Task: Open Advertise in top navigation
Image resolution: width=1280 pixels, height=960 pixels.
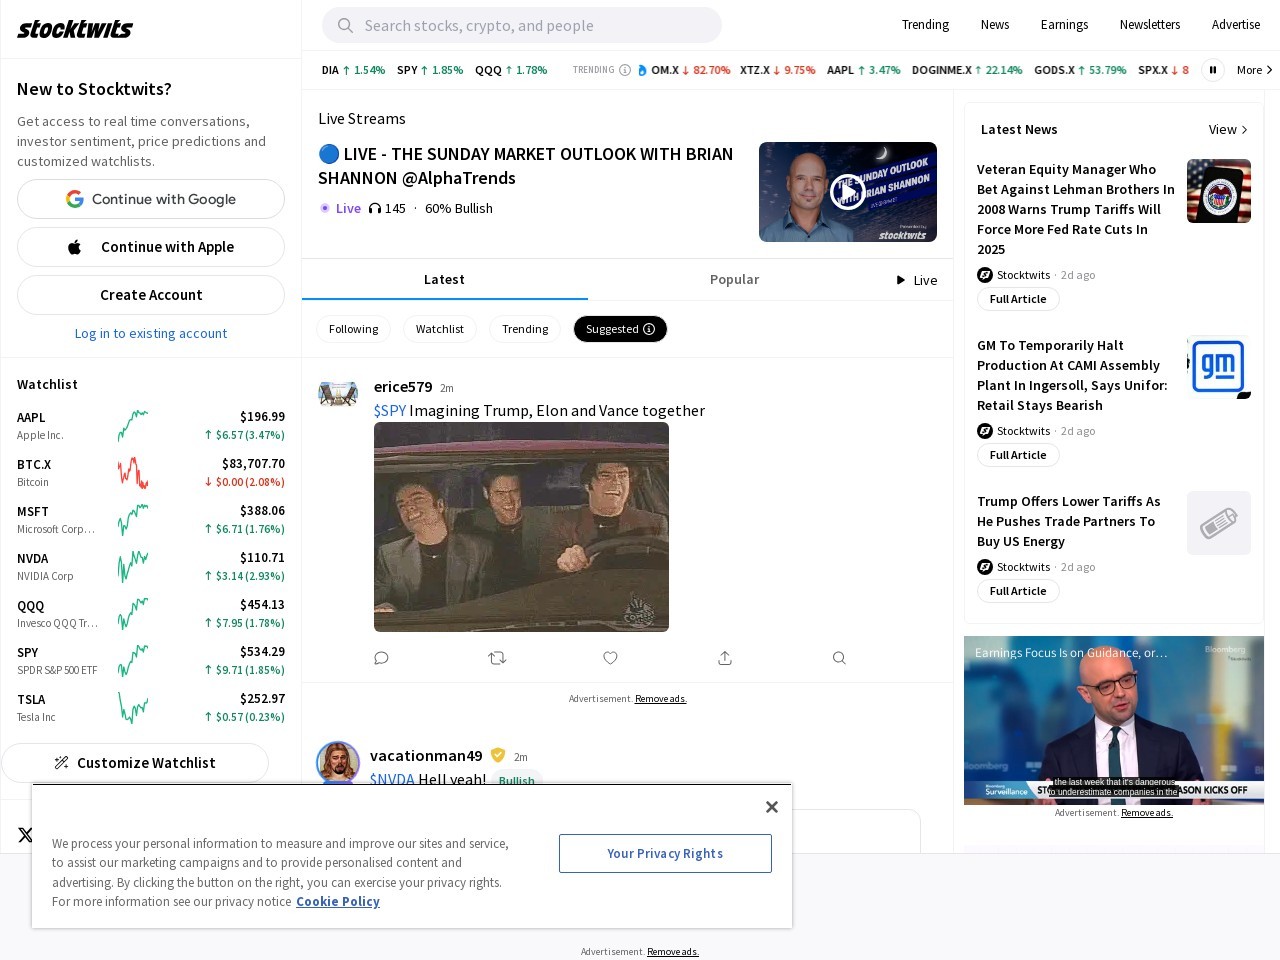Action: pyautogui.click(x=1236, y=25)
